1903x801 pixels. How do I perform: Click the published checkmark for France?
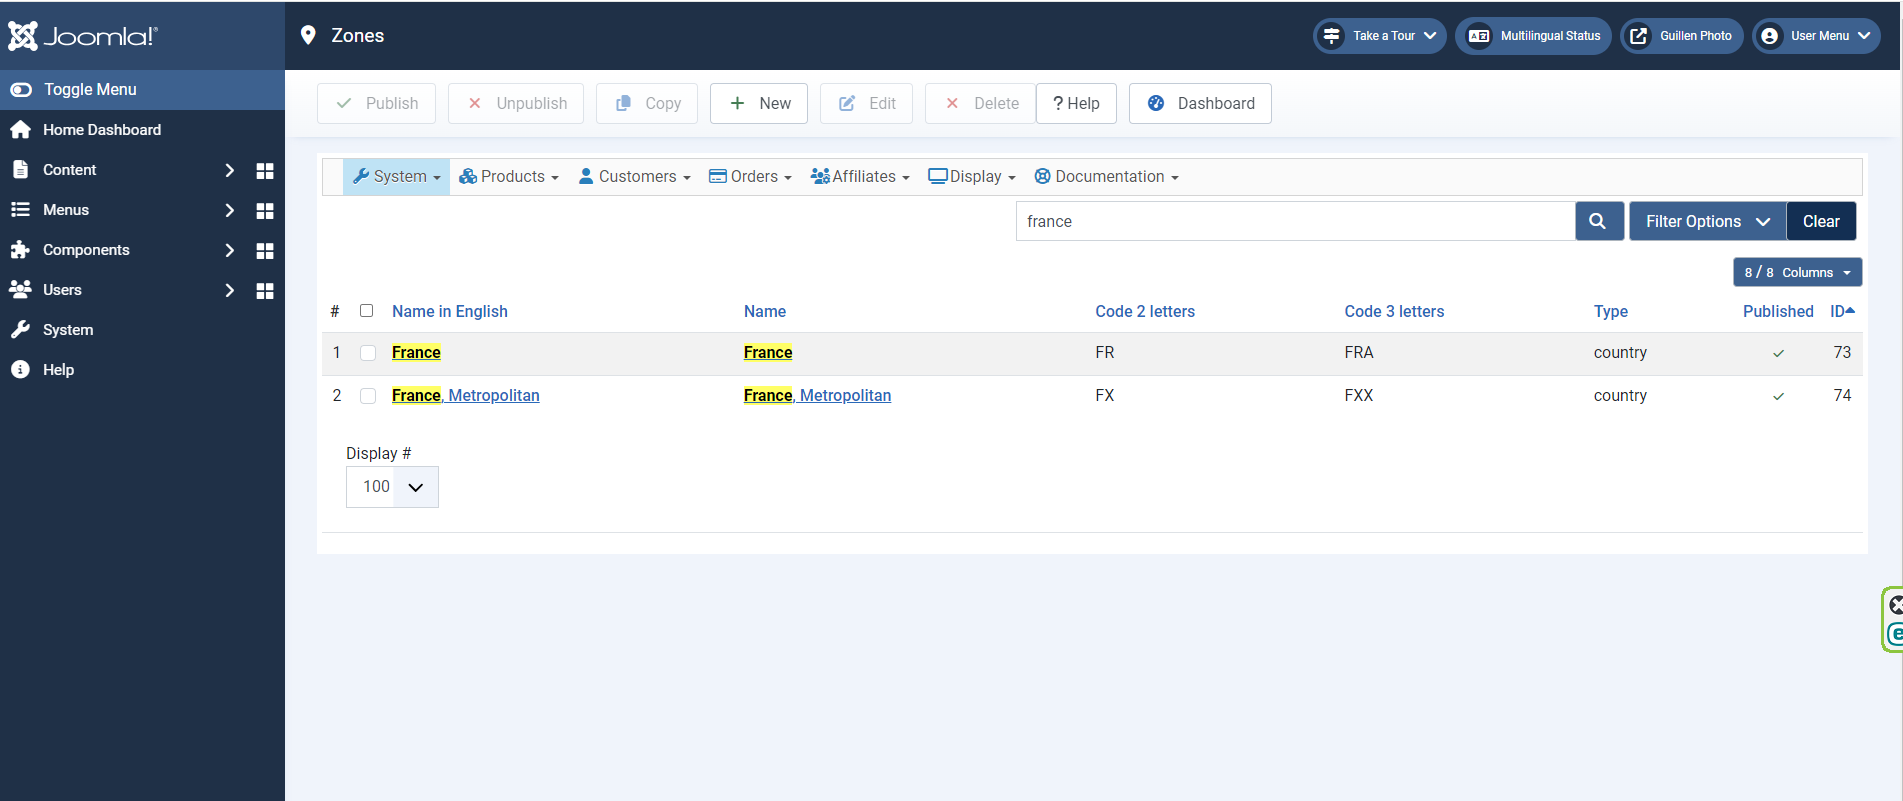click(x=1778, y=353)
